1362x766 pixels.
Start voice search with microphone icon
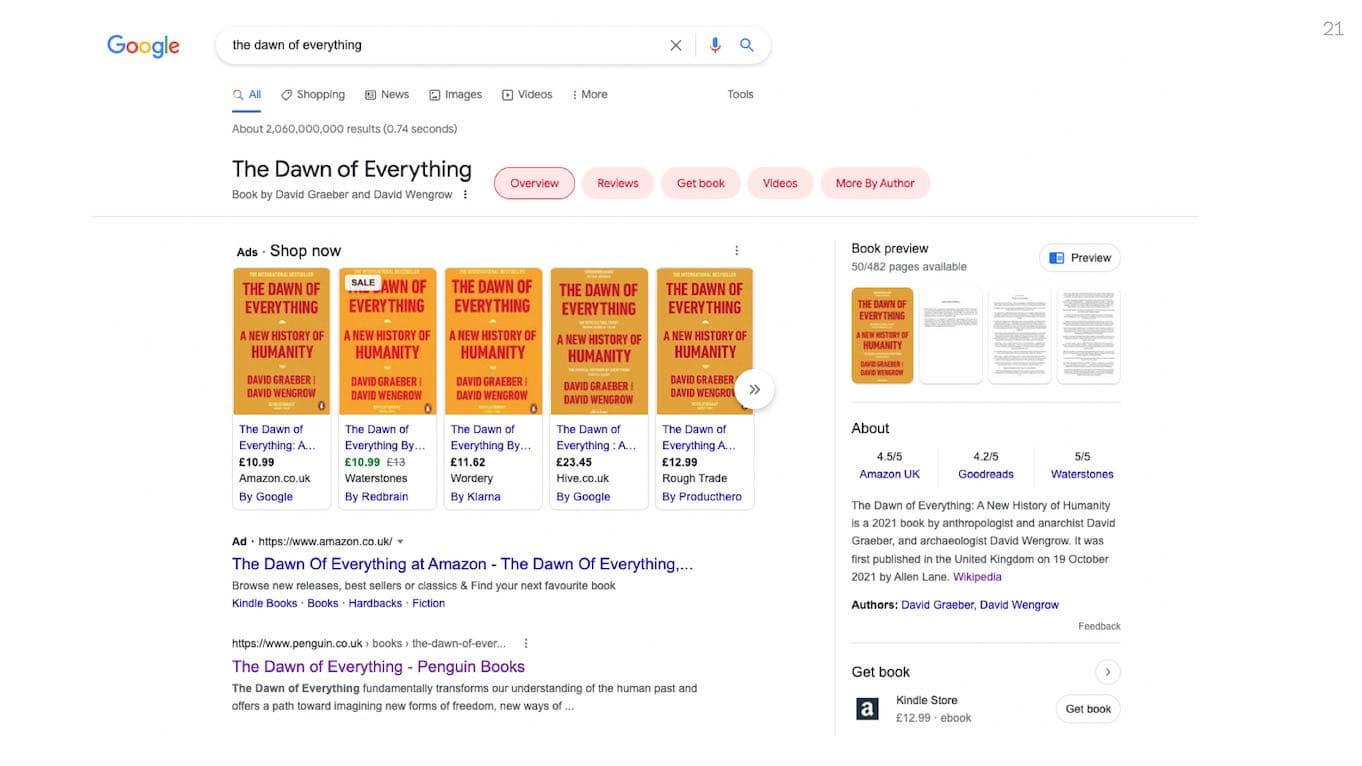coord(715,45)
